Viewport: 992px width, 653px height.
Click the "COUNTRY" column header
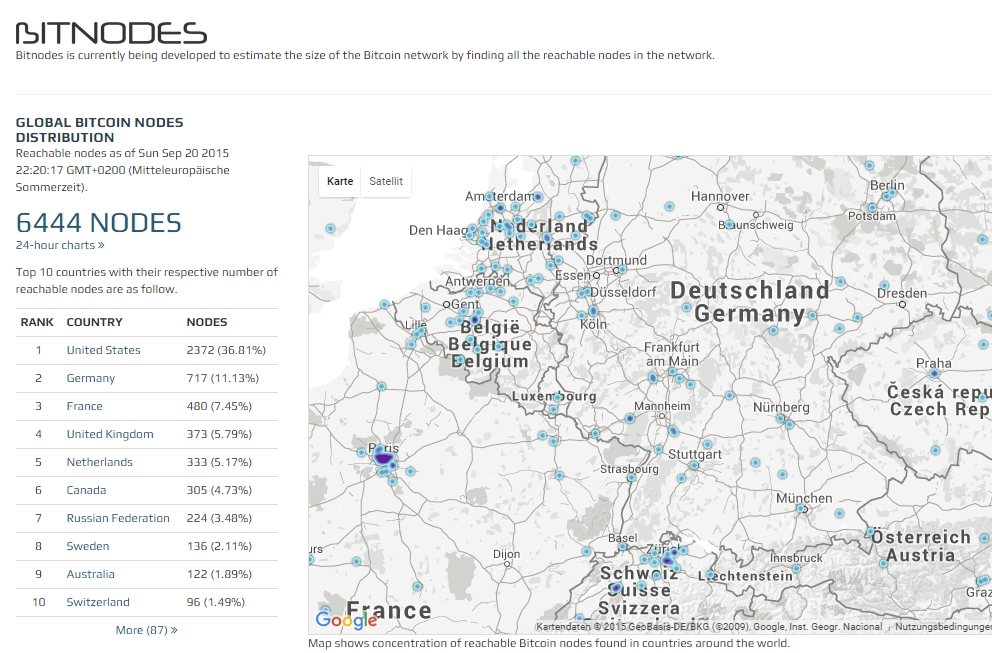94,322
